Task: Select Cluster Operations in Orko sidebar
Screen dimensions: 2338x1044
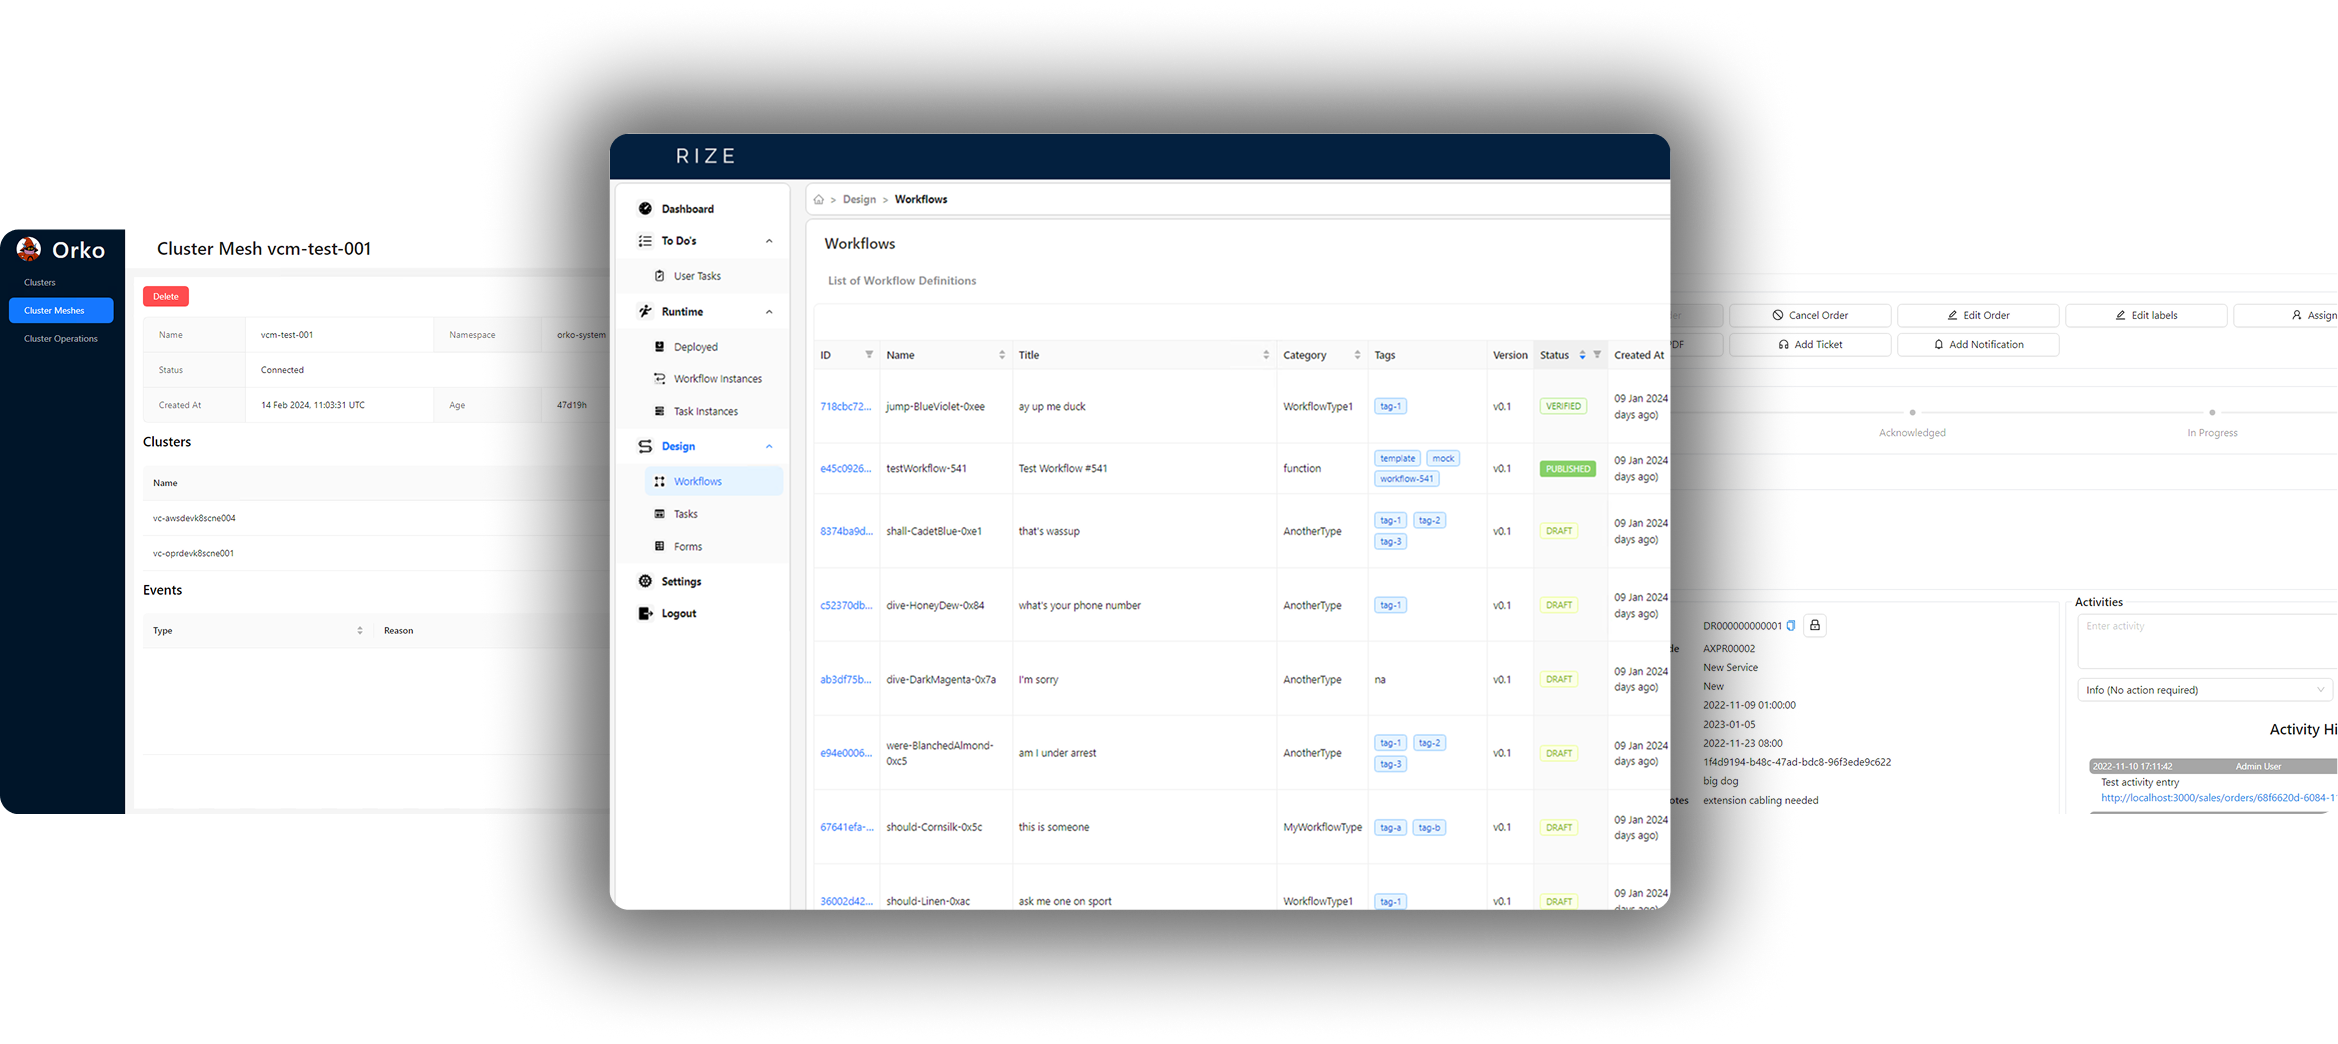Action: click(x=61, y=339)
